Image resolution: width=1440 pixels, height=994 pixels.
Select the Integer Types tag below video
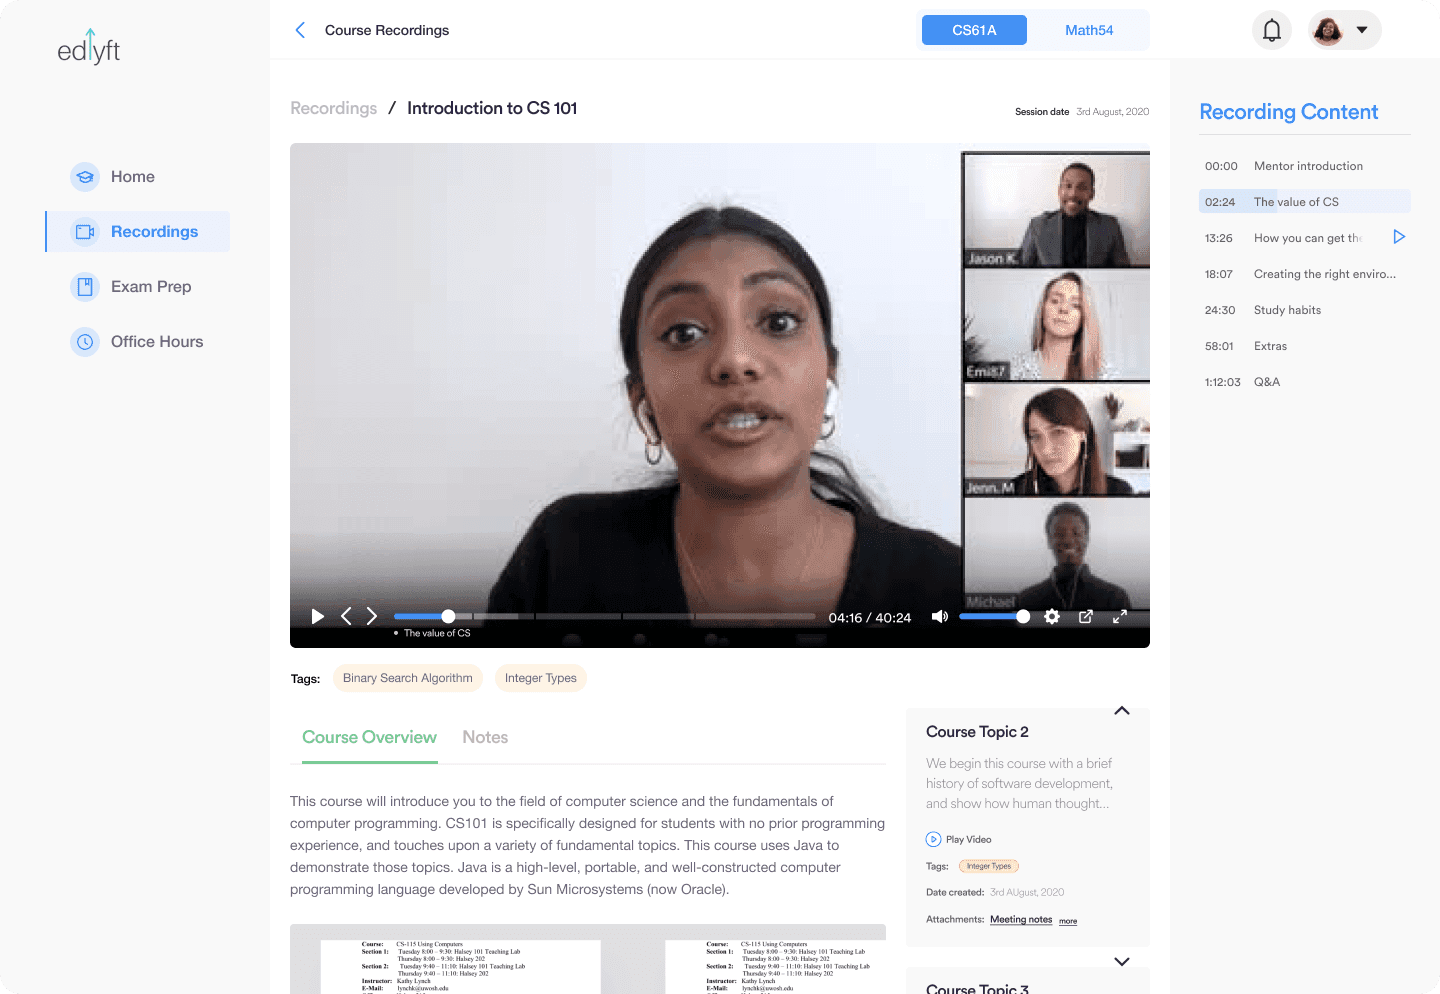[x=541, y=678]
